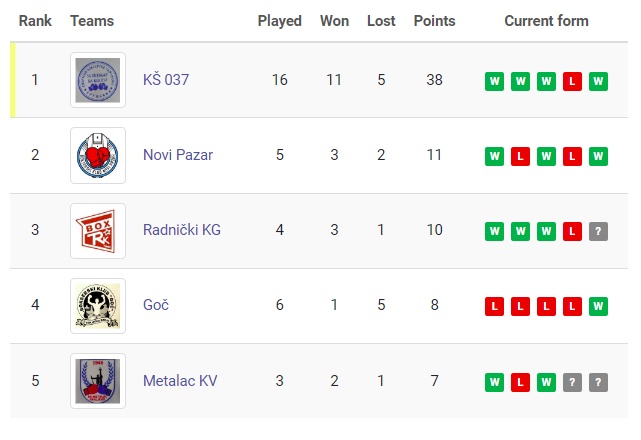Sort table by Points column header
Viewport: 641px width, 440px height.
(434, 21)
